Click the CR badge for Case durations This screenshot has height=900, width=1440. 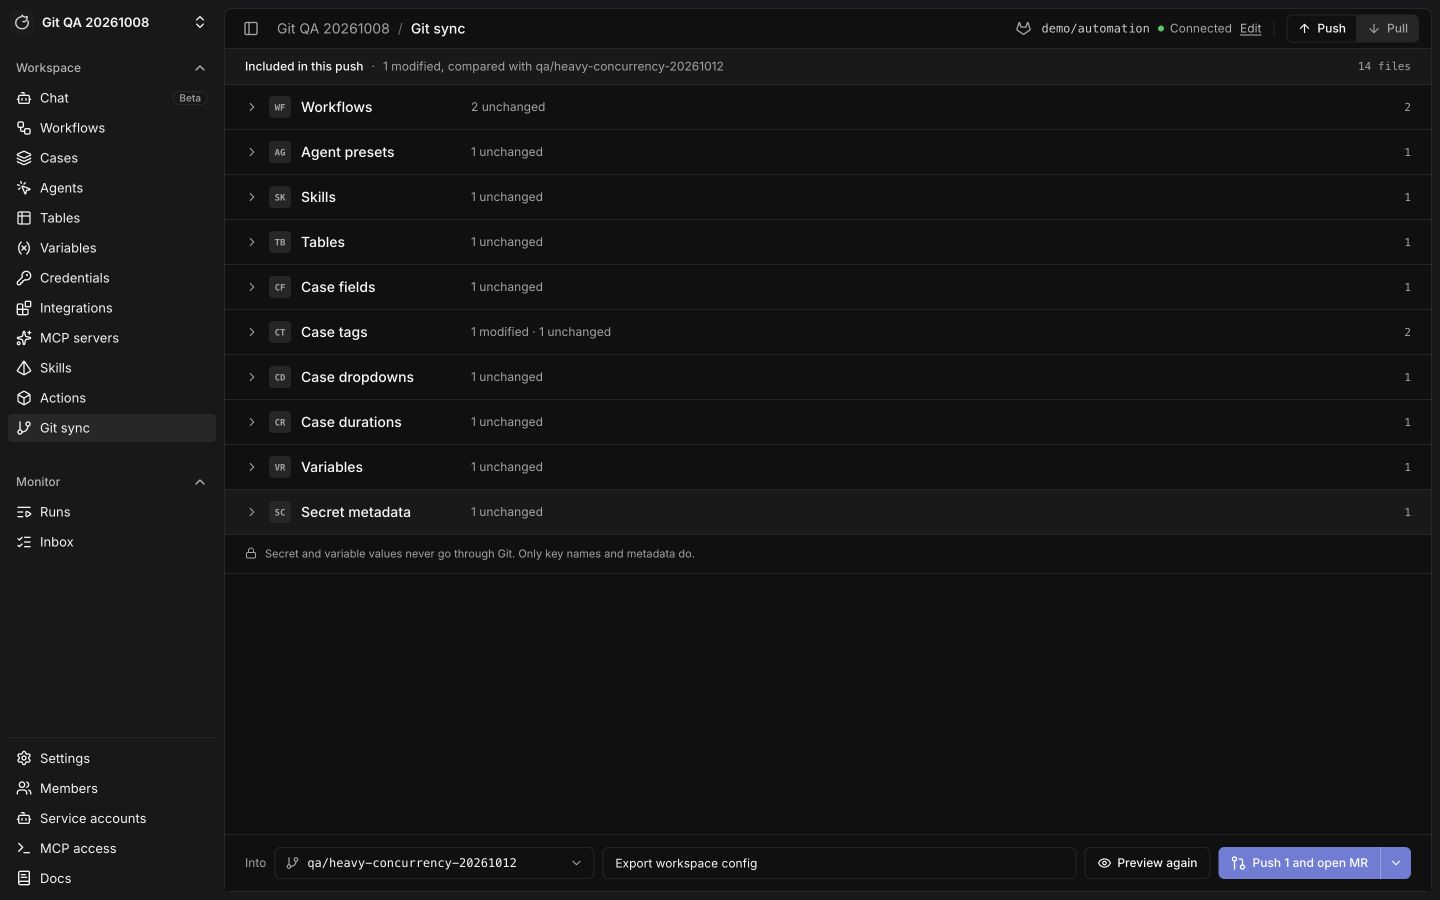(x=280, y=422)
